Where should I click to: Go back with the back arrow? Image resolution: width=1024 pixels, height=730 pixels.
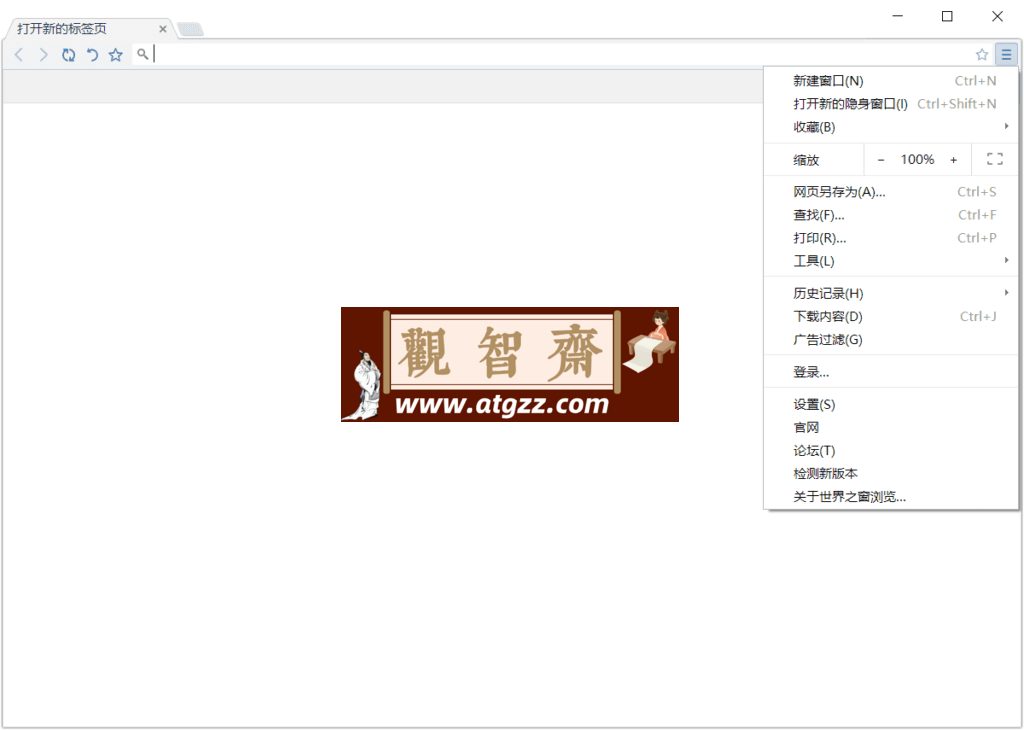[19, 55]
